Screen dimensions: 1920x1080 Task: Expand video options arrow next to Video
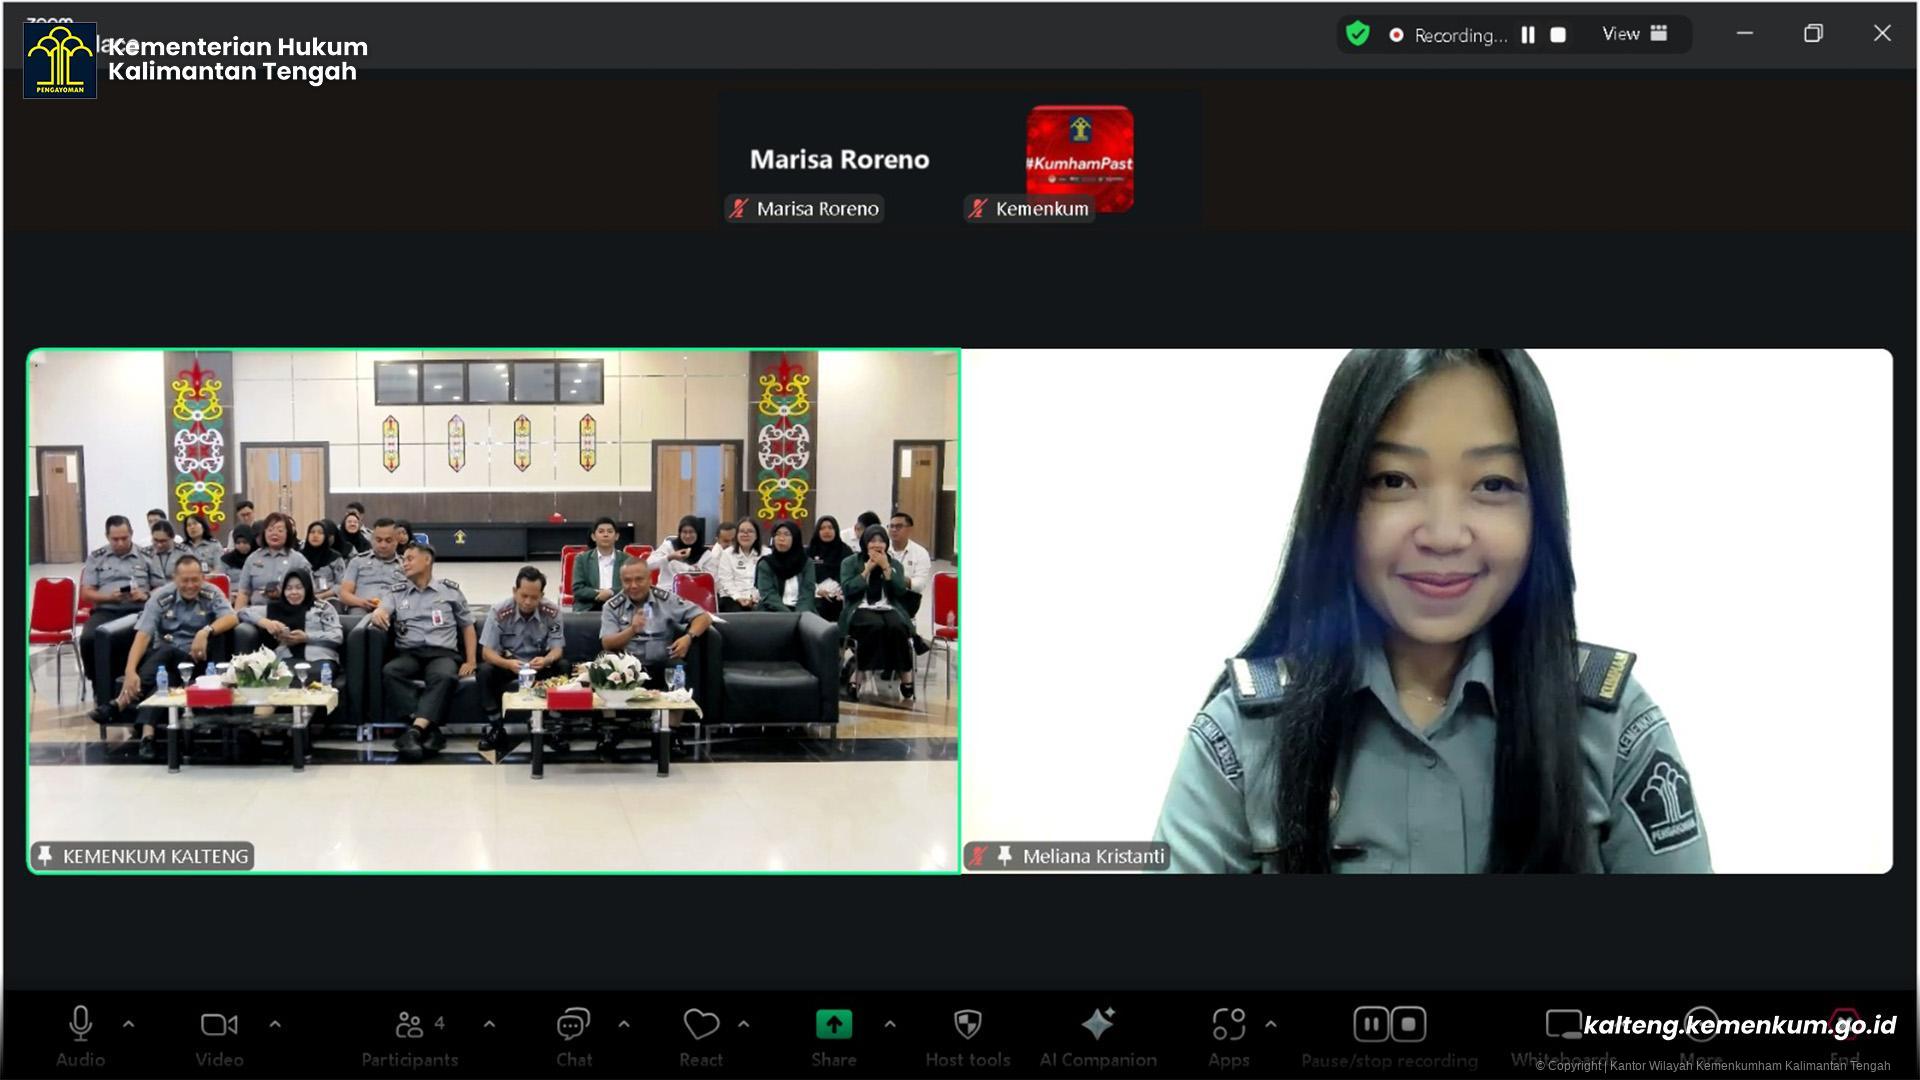click(275, 1024)
